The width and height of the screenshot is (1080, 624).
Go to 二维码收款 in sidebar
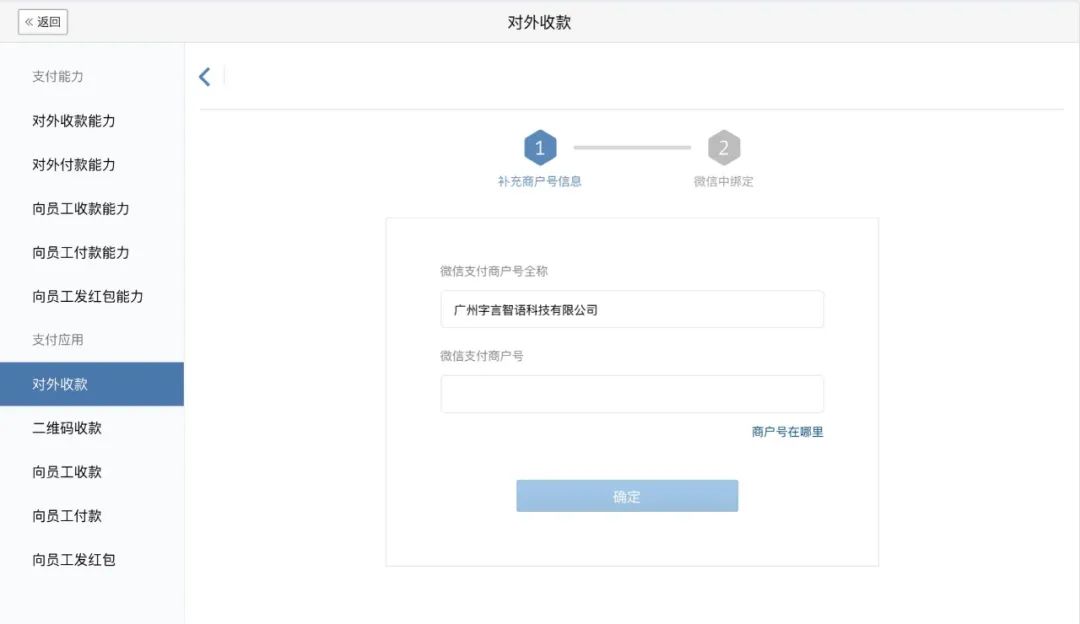pos(67,428)
